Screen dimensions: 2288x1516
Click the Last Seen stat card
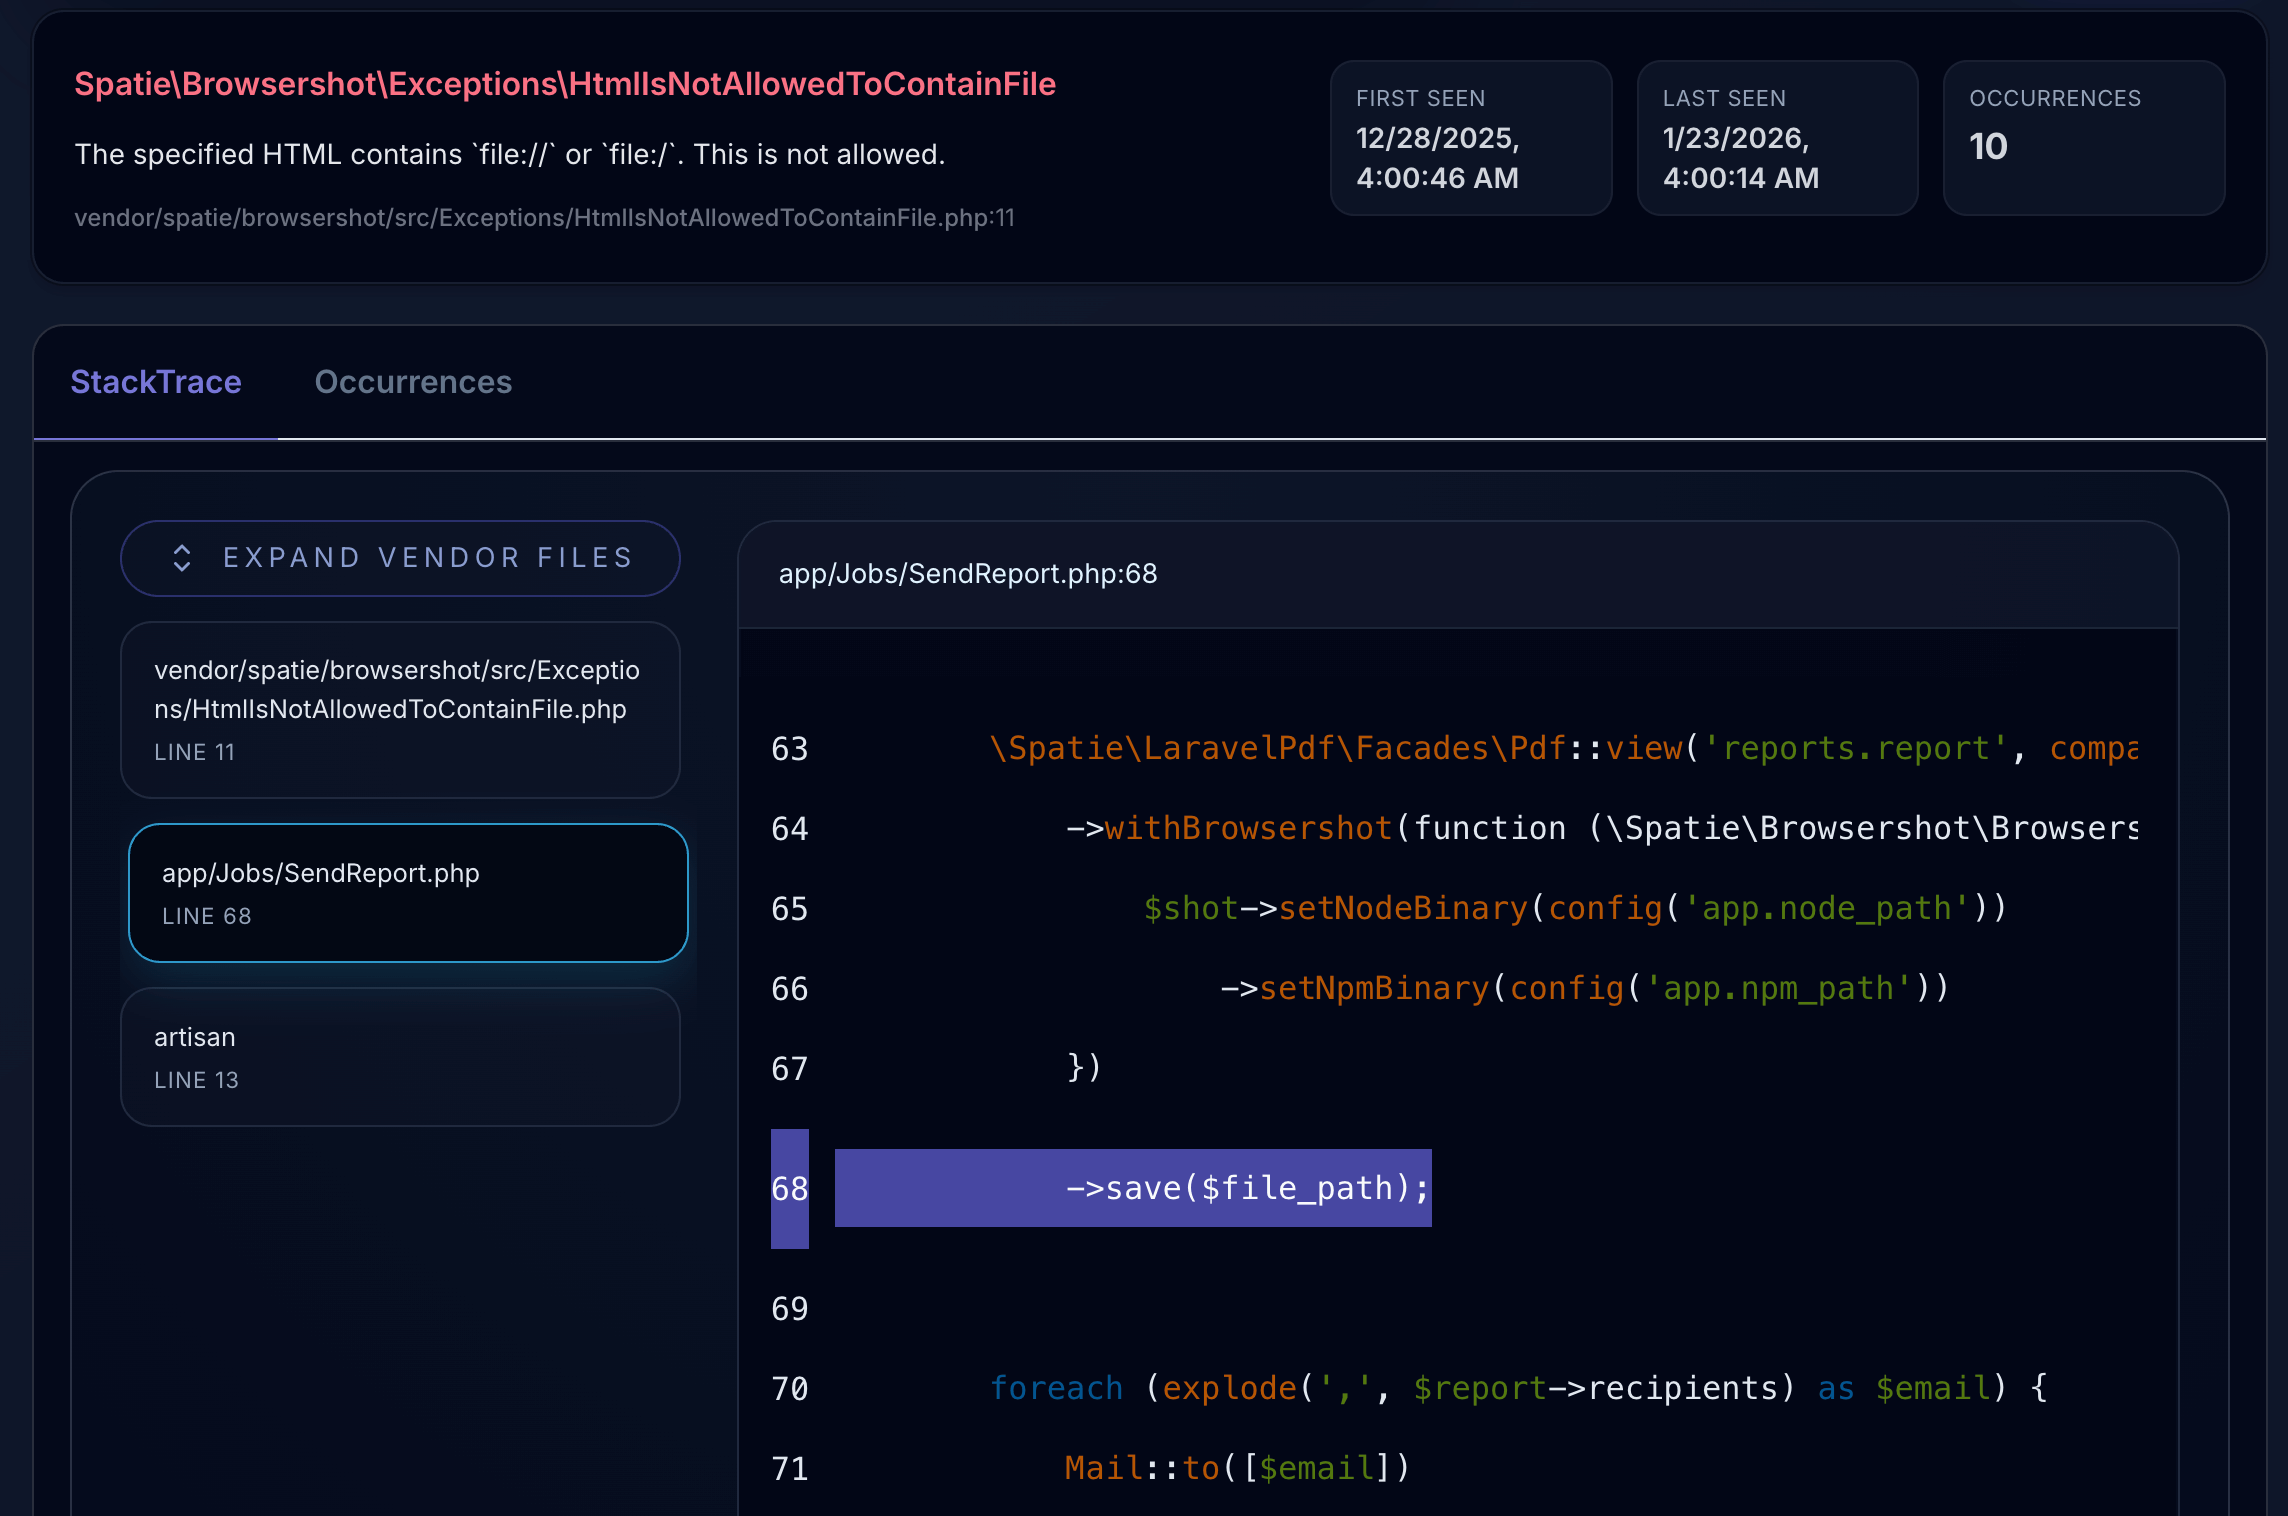(1777, 138)
